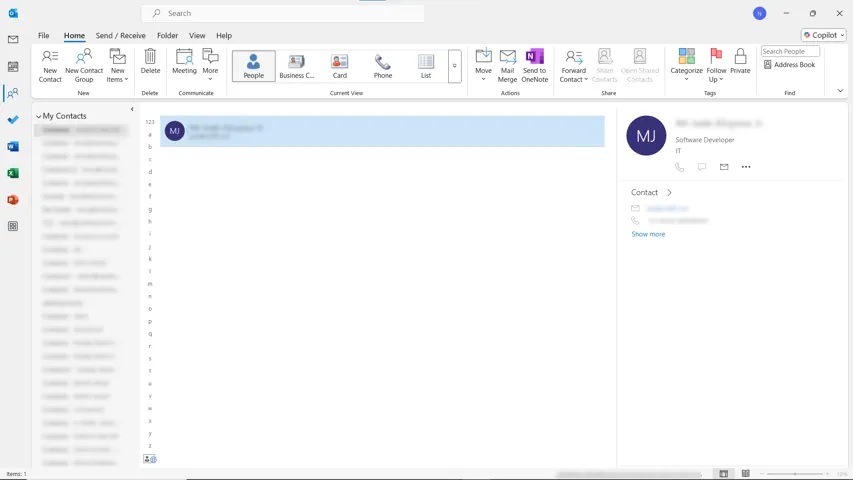853x480 pixels.
Task: Open the Move dropdown
Action: coord(483,65)
